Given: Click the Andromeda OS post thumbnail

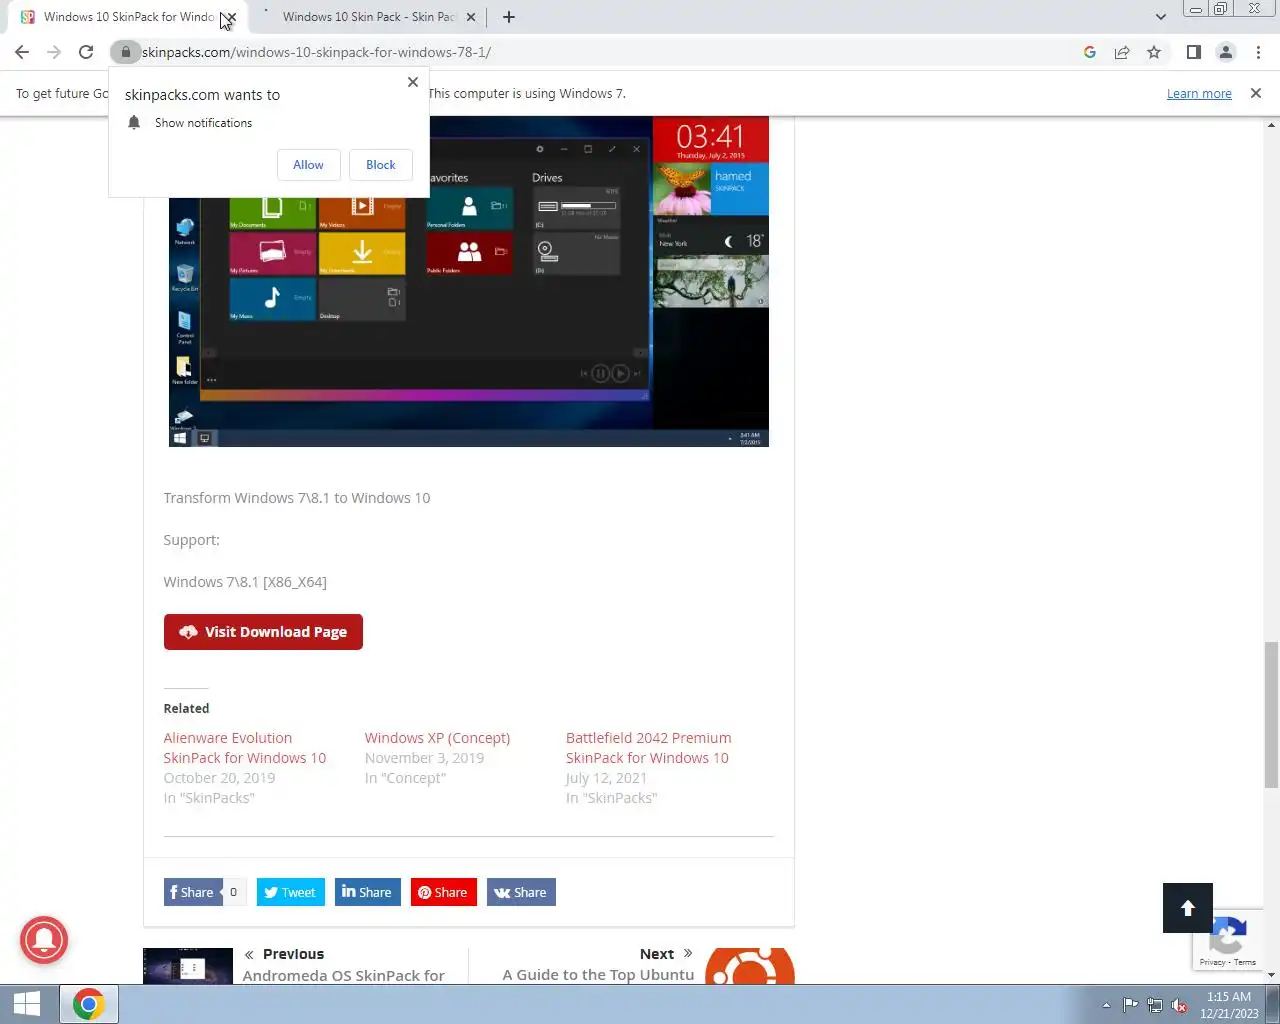Looking at the screenshot, I should click(188, 966).
